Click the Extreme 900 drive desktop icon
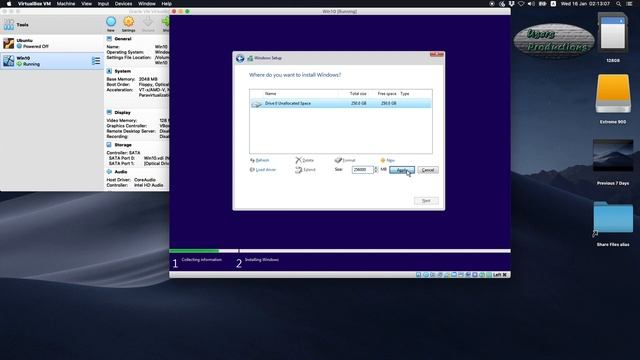Image resolution: width=640 pixels, height=360 pixels. coord(613,93)
